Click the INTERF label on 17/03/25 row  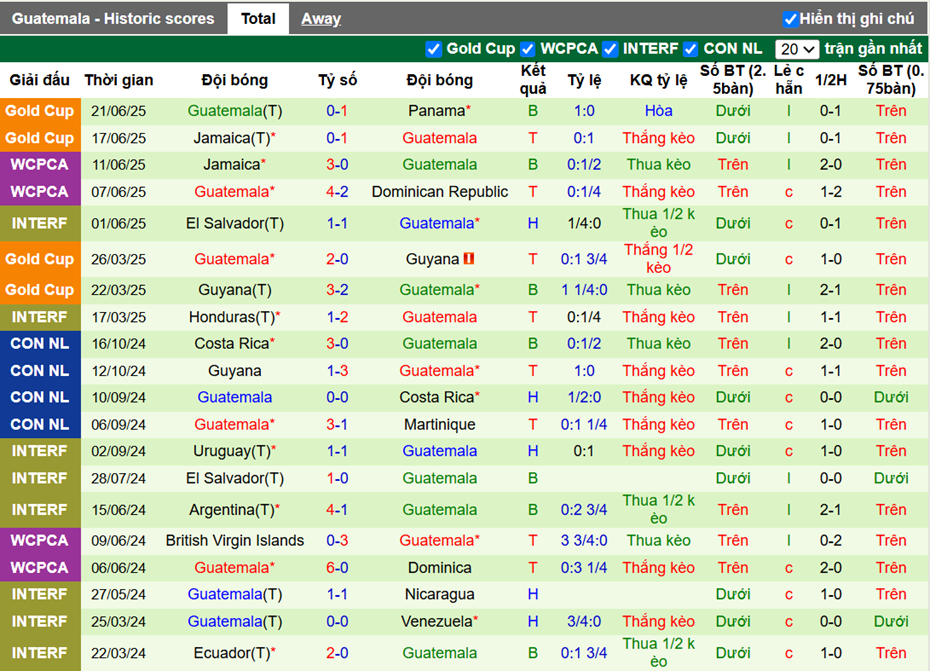click(x=40, y=317)
